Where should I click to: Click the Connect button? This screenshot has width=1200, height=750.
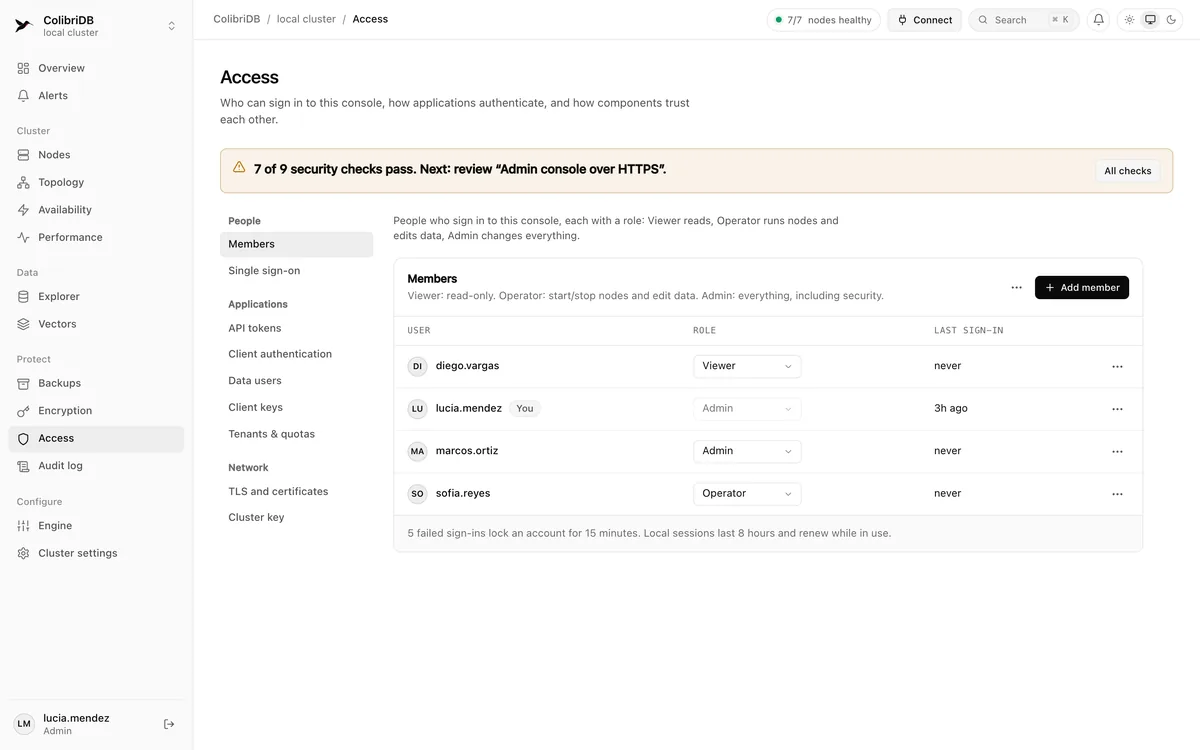[x=924, y=20]
